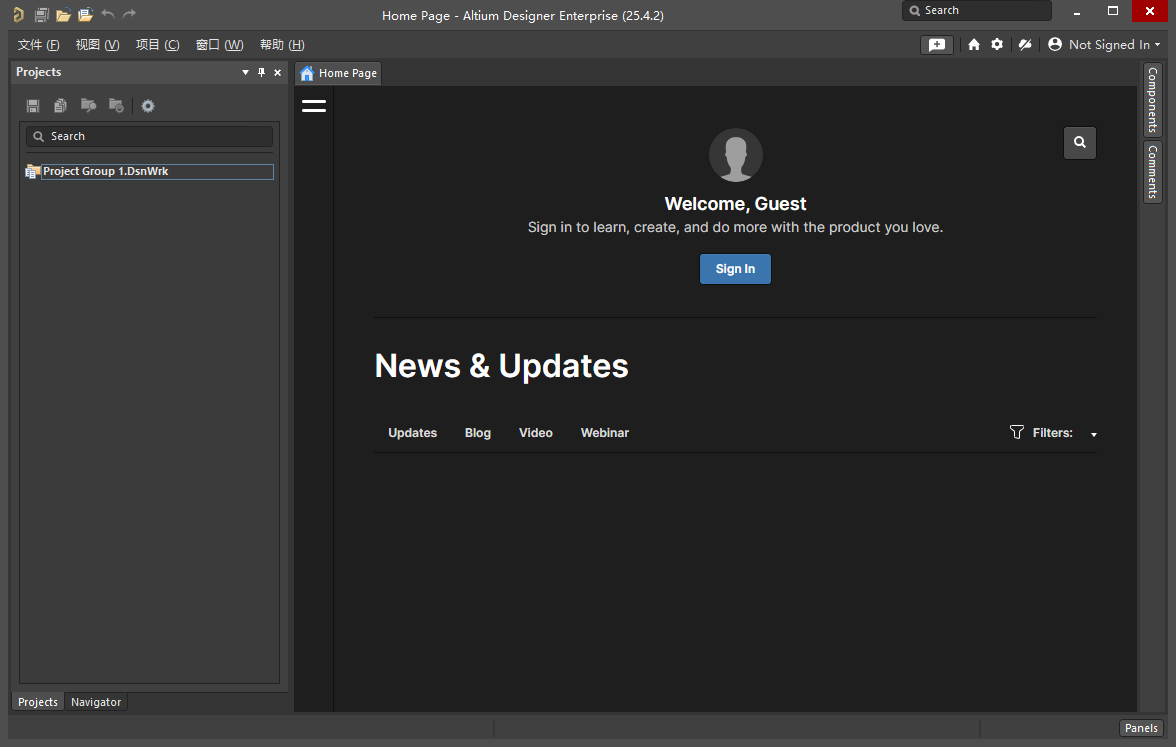Open the 窗口 (W) menu
This screenshot has height=747, width=1176.
tap(219, 45)
